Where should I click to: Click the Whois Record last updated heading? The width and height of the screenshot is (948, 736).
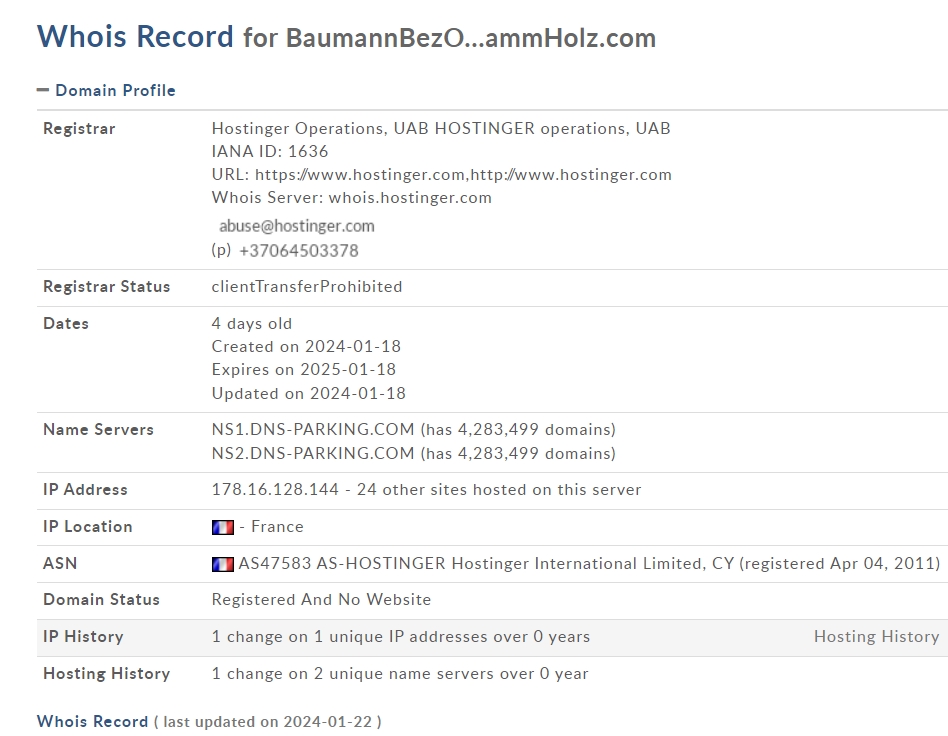coord(209,721)
